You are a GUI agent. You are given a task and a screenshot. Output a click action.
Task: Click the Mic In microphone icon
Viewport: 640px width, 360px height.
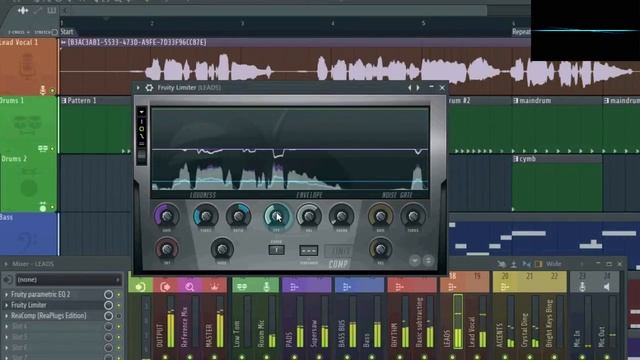(x=582, y=287)
